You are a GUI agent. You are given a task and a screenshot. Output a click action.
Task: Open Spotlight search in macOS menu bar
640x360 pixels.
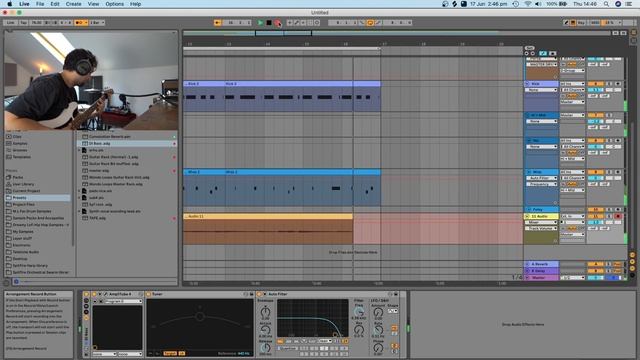coord(607,4)
